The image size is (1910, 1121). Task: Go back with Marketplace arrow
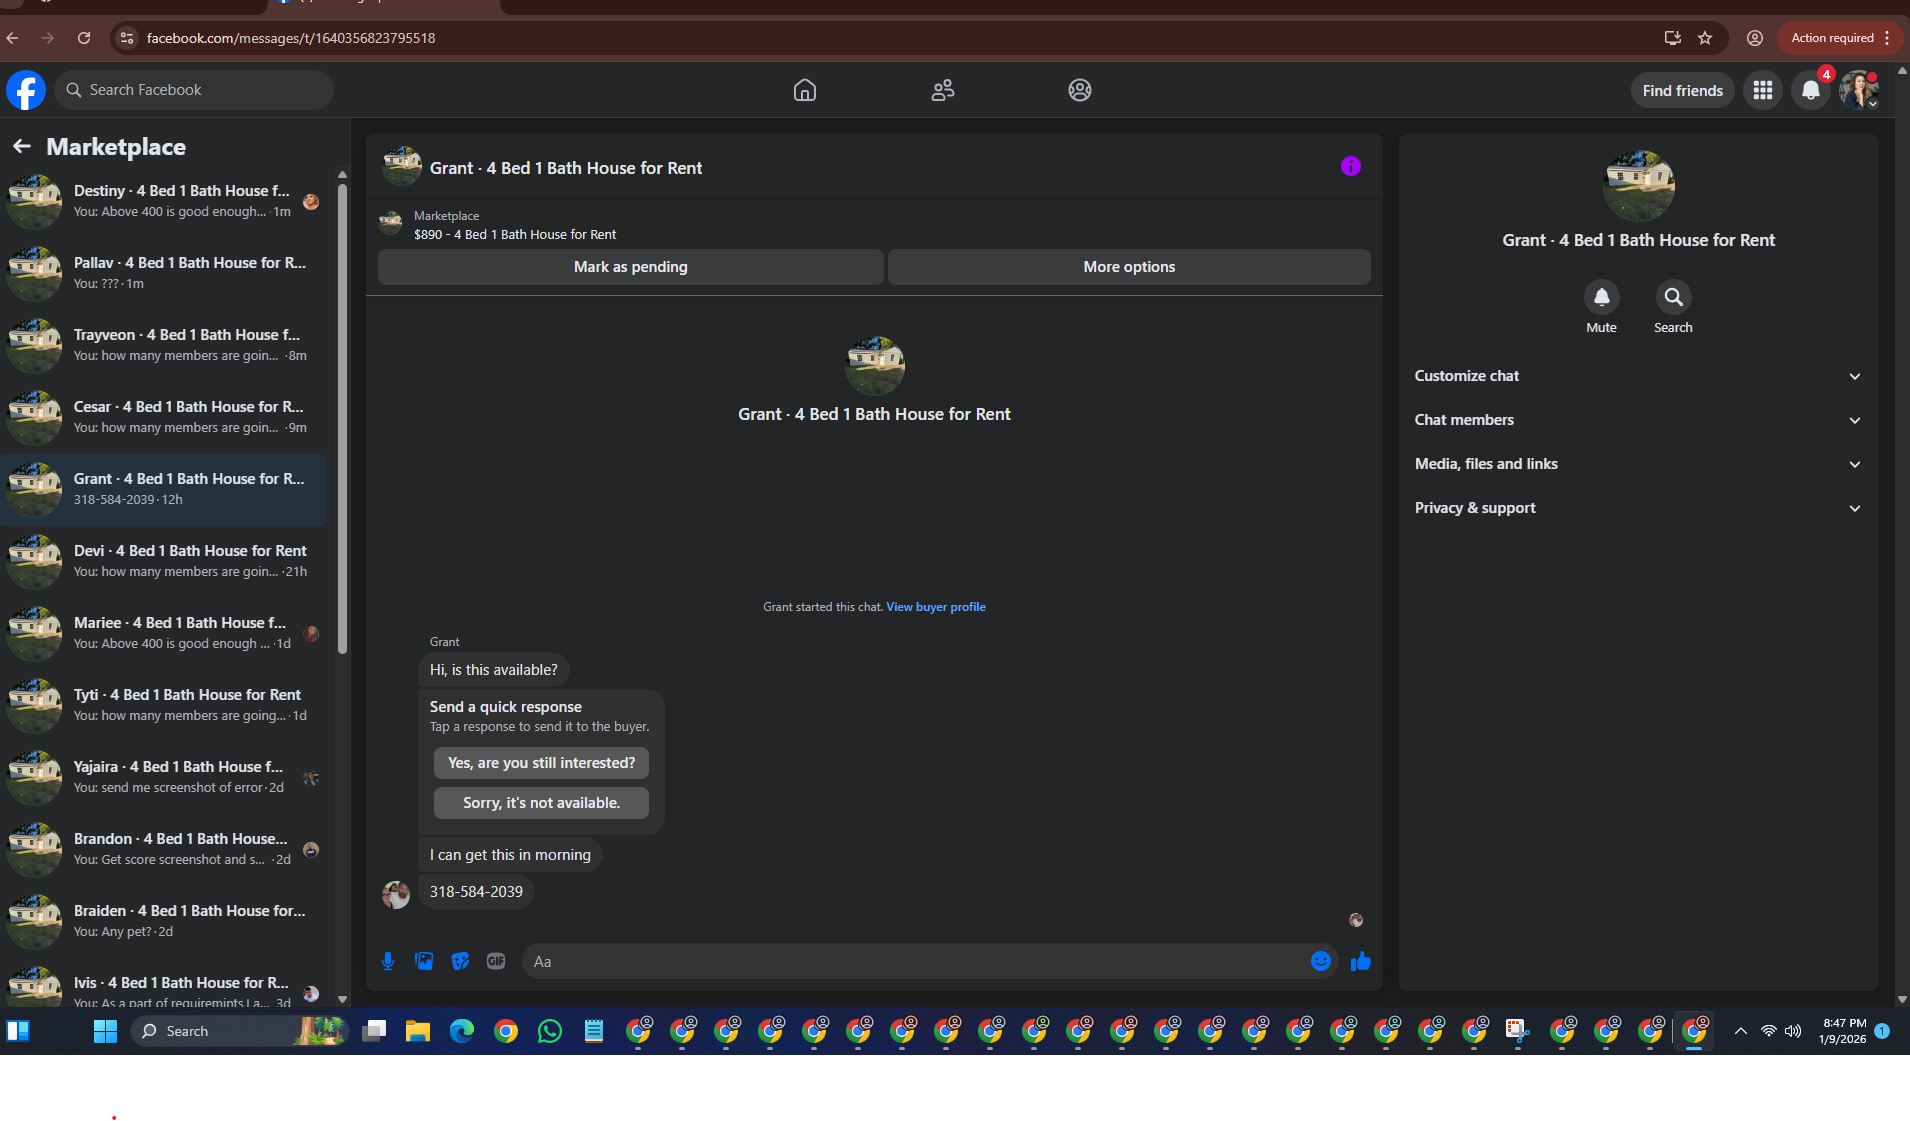(x=22, y=147)
